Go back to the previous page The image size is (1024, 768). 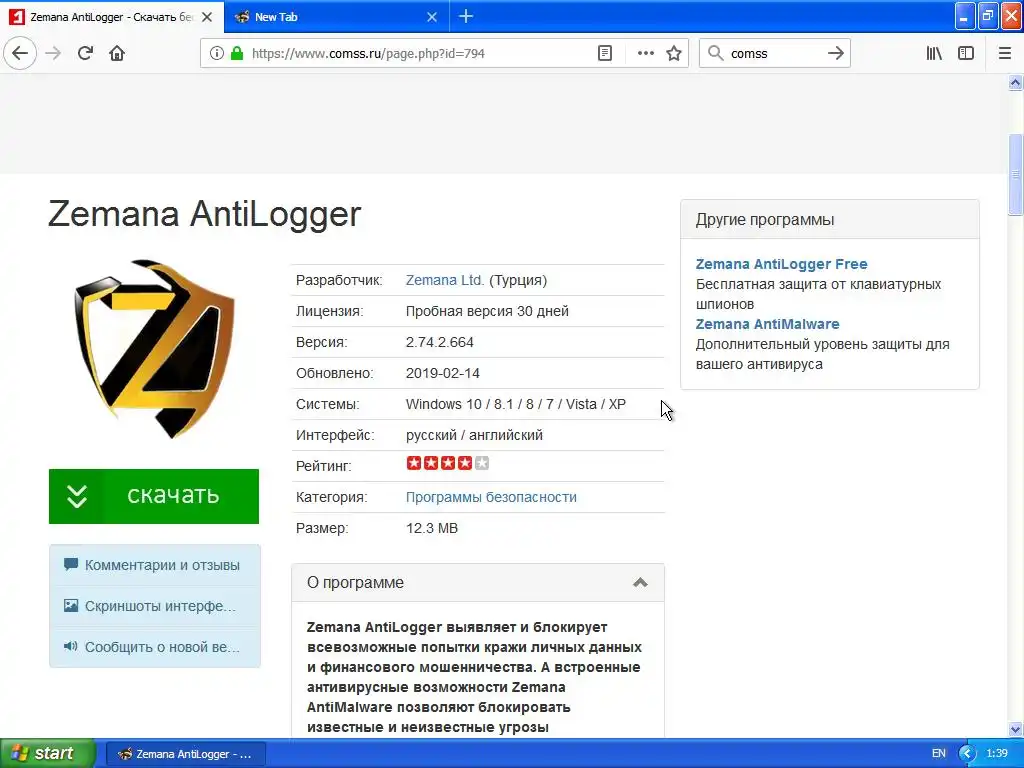tap(20, 53)
